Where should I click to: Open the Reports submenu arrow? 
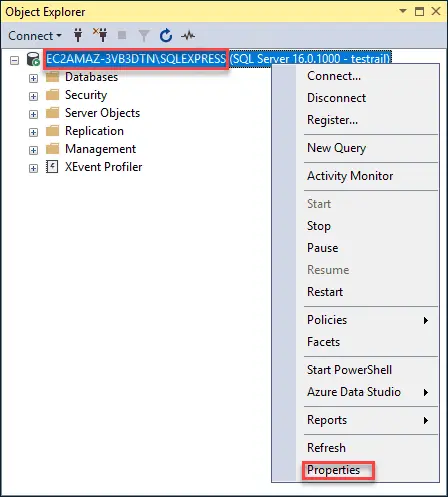tap(426, 420)
